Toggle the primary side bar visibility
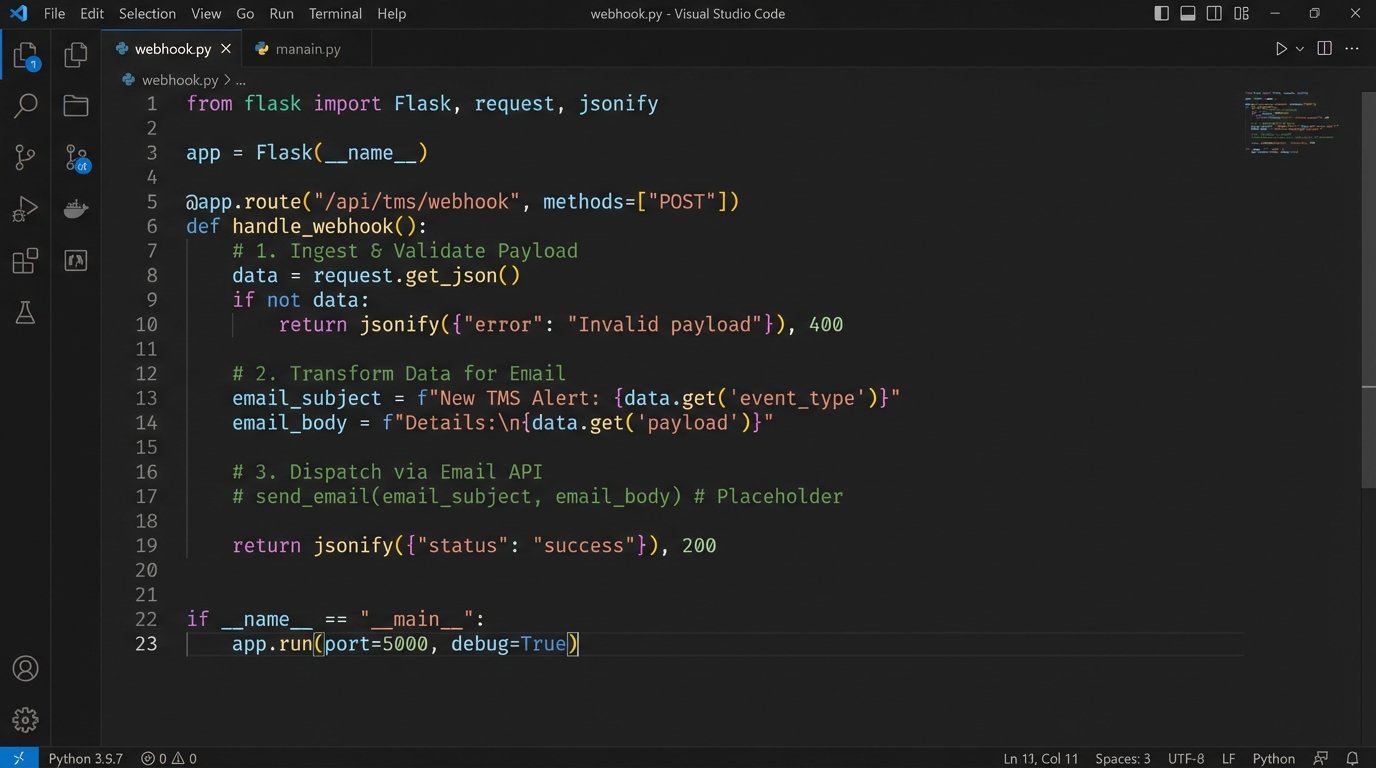The height and width of the screenshot is (768, 1376). click(x=1161, y=14)
